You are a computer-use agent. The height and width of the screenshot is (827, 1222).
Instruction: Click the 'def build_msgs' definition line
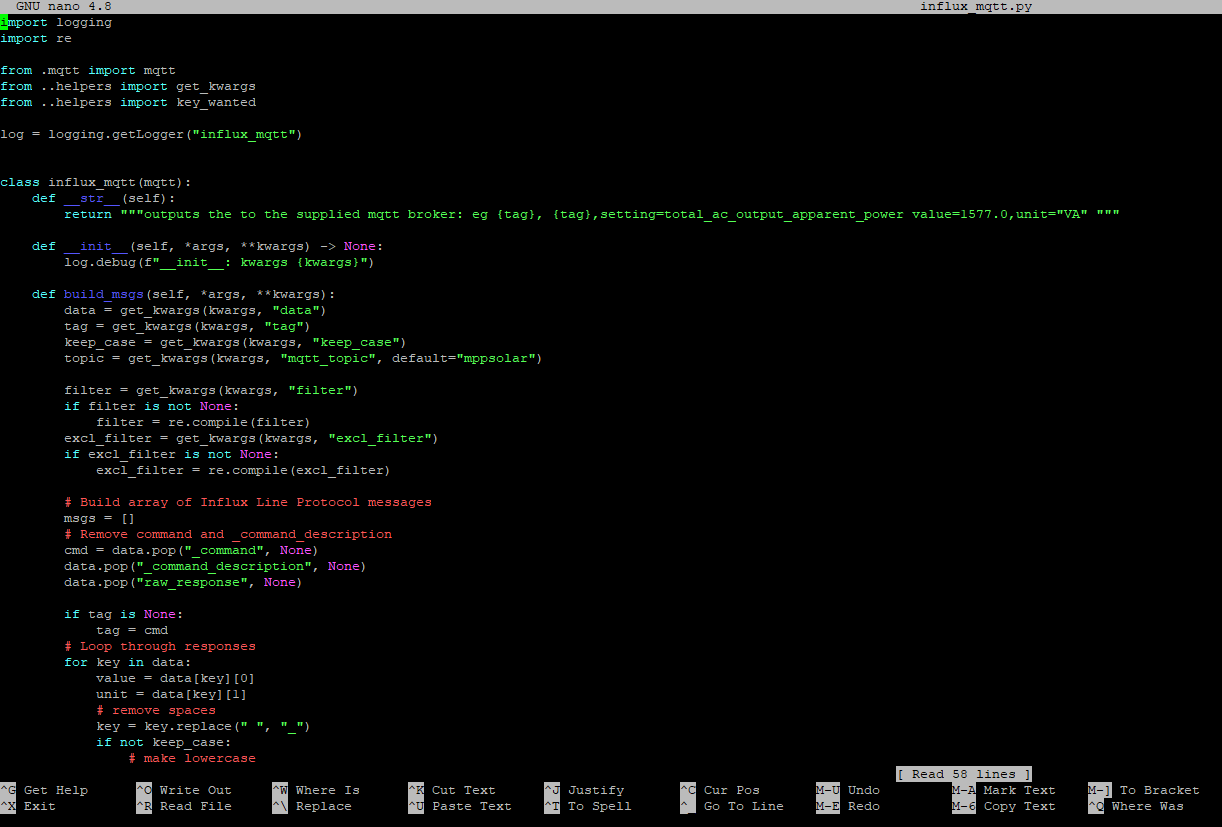coord(184,294)
